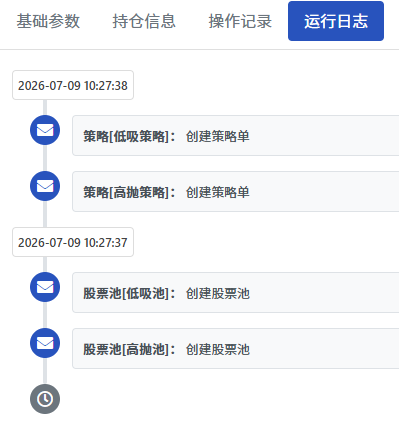Click the mail icon beside 高抛策略 entry
The image size is (399, 425).
tap(45, 186)
